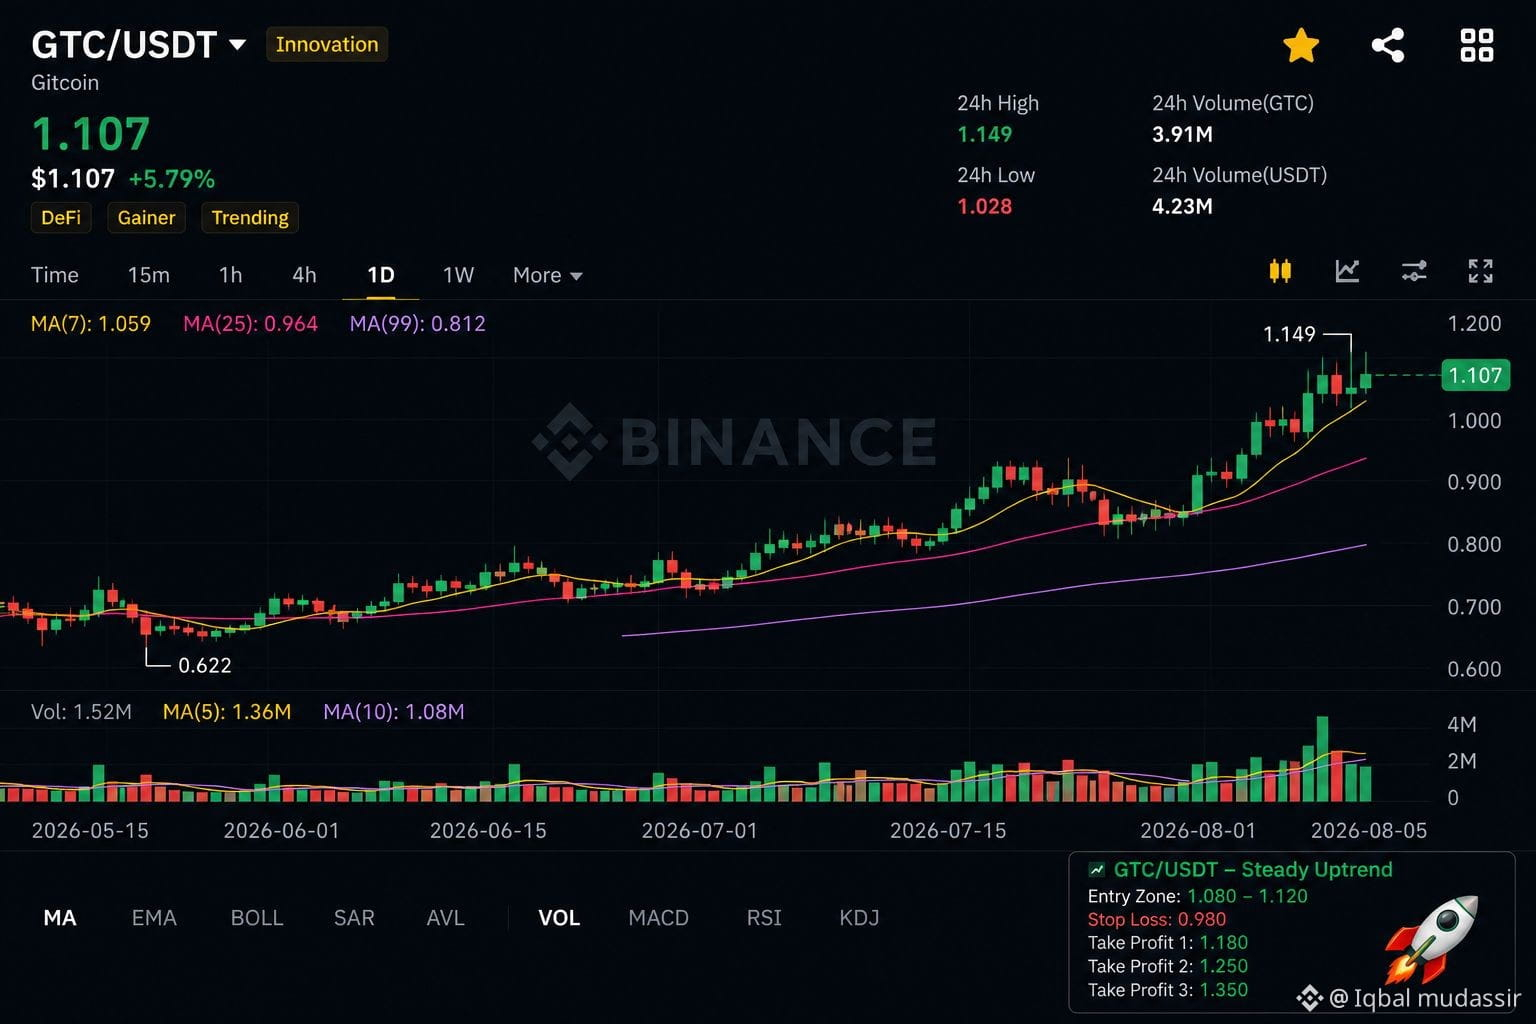Image resolution: width=1536 pixels, height=1024 pixels.
Task: Click the volume MA(10): 1.08M label
Action: coord(394,712)
